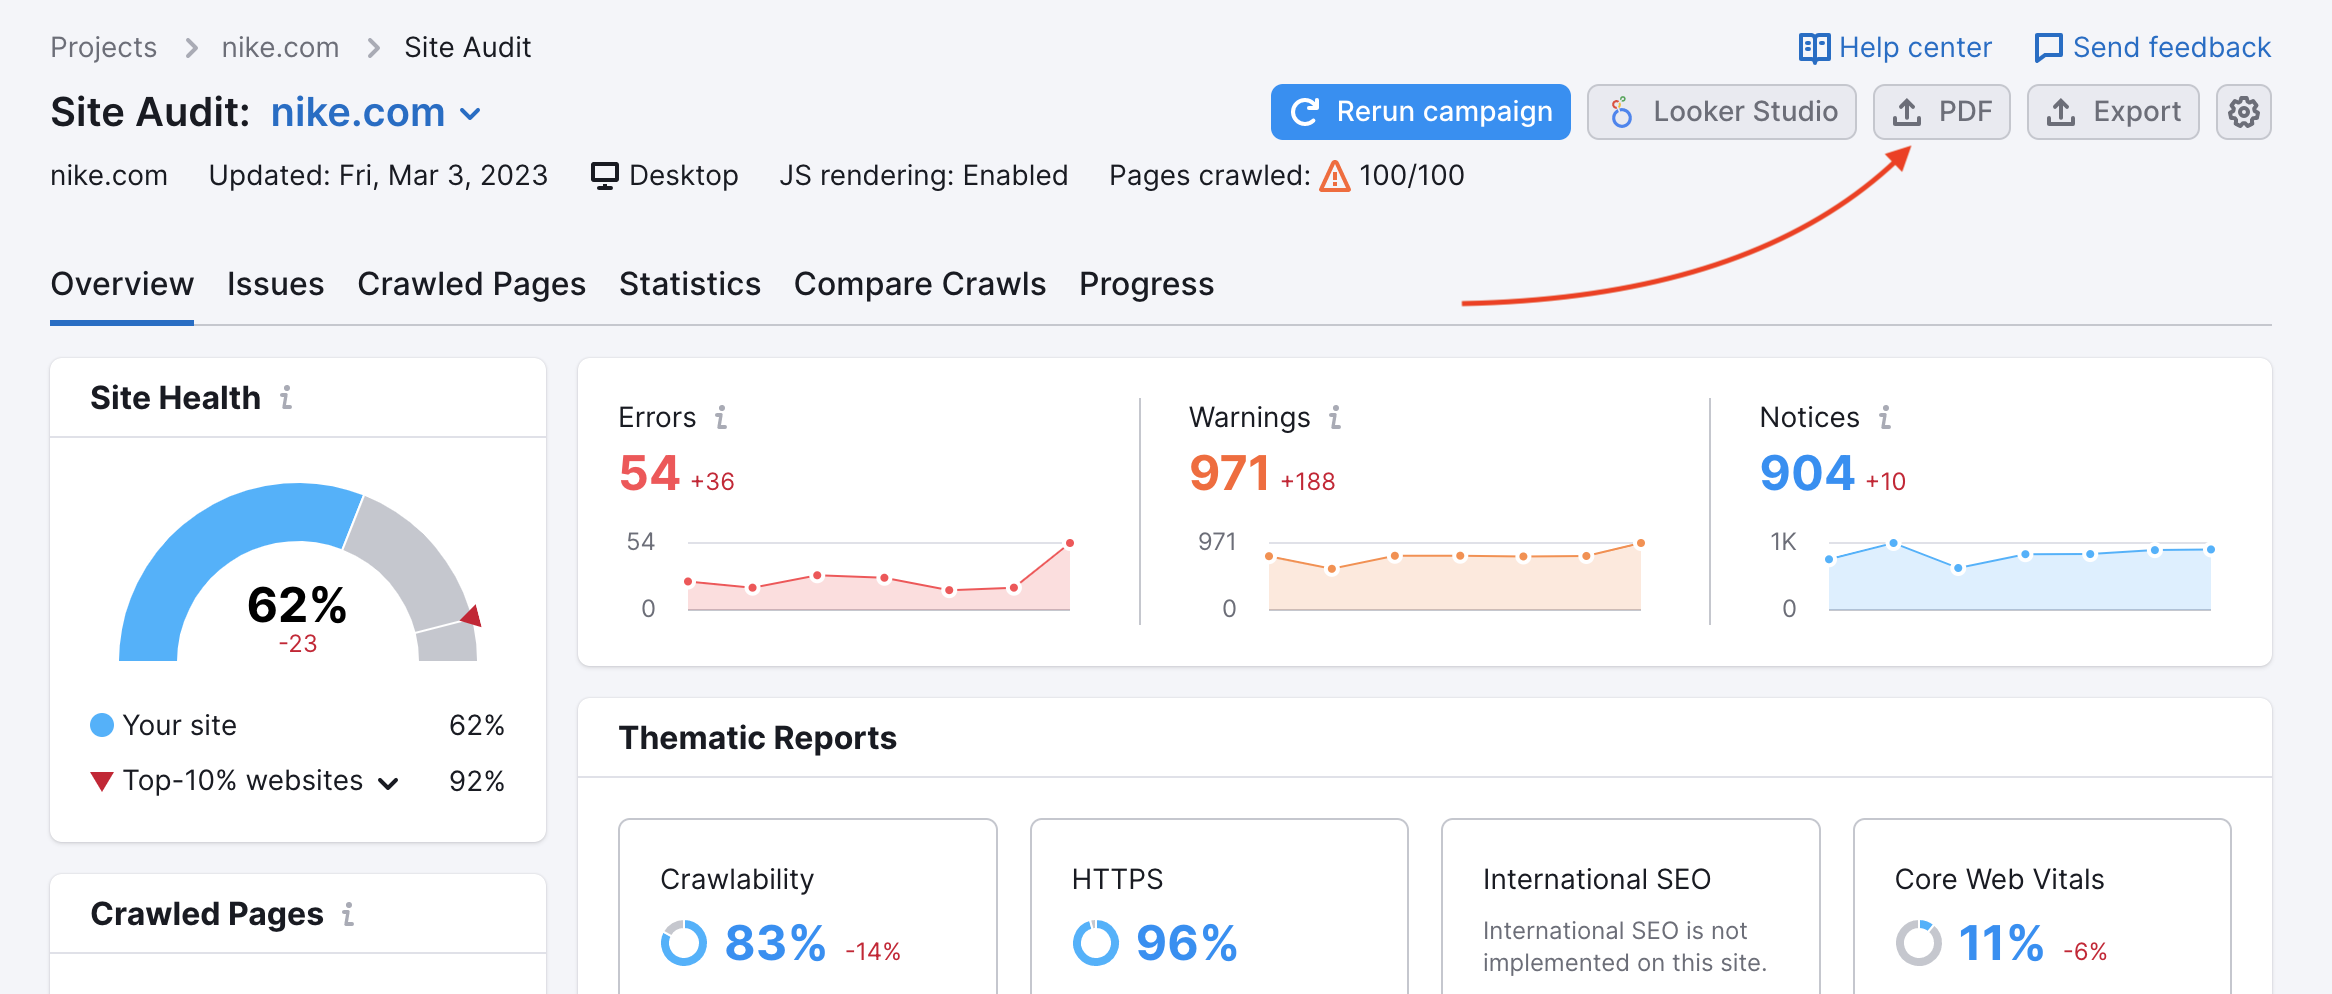The height and width of the screenshot is (994, 2332).
Task: Click the 92% Top-10% websites value
Action: tap(477, 781)
